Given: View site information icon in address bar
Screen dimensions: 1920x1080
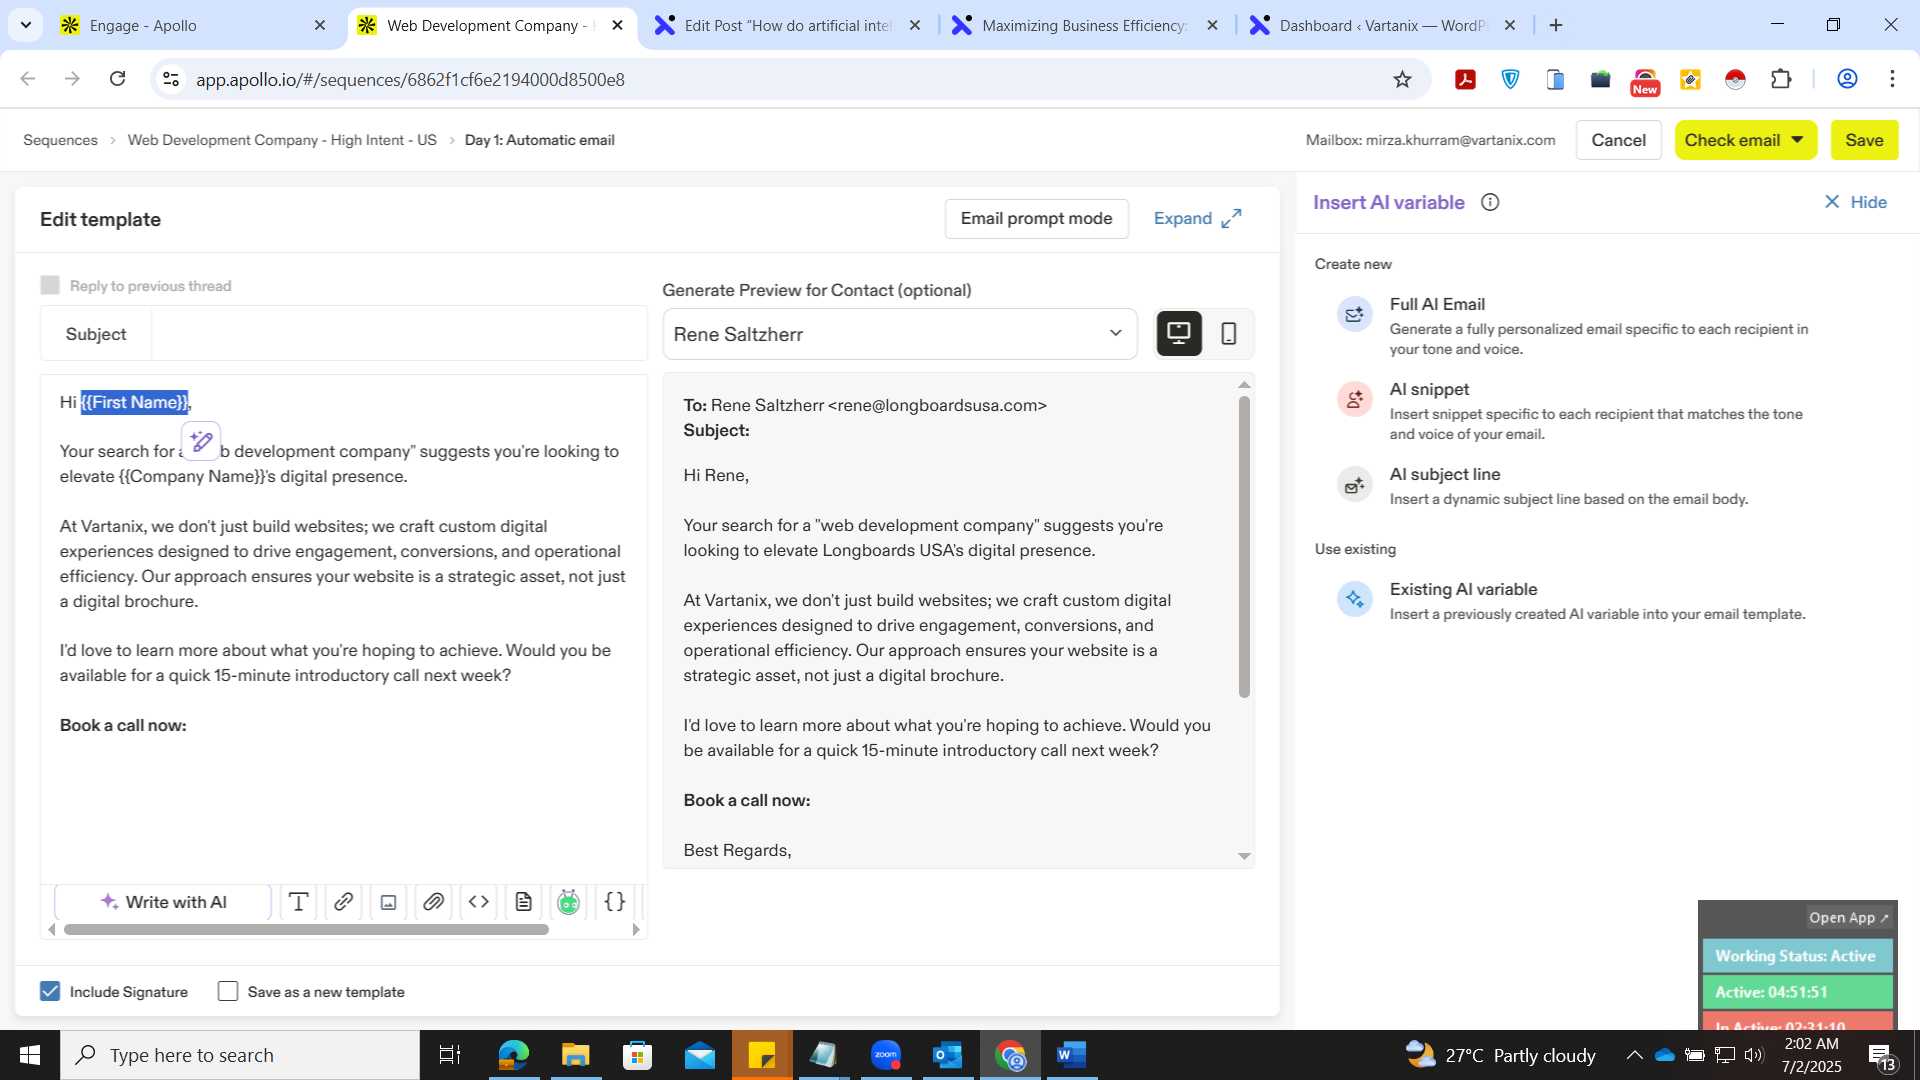Looking at the screenshot, I should click(171, 79).
